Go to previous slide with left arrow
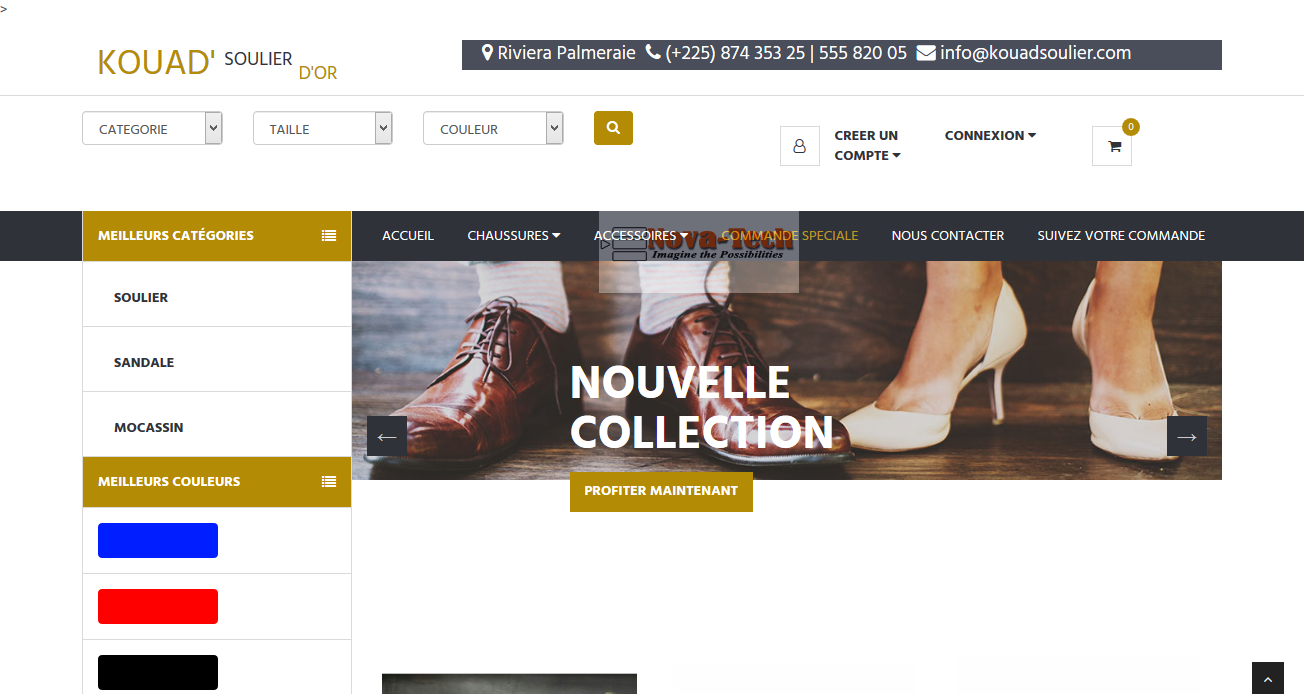1304x694 pixels. click(x=387, y=436)
